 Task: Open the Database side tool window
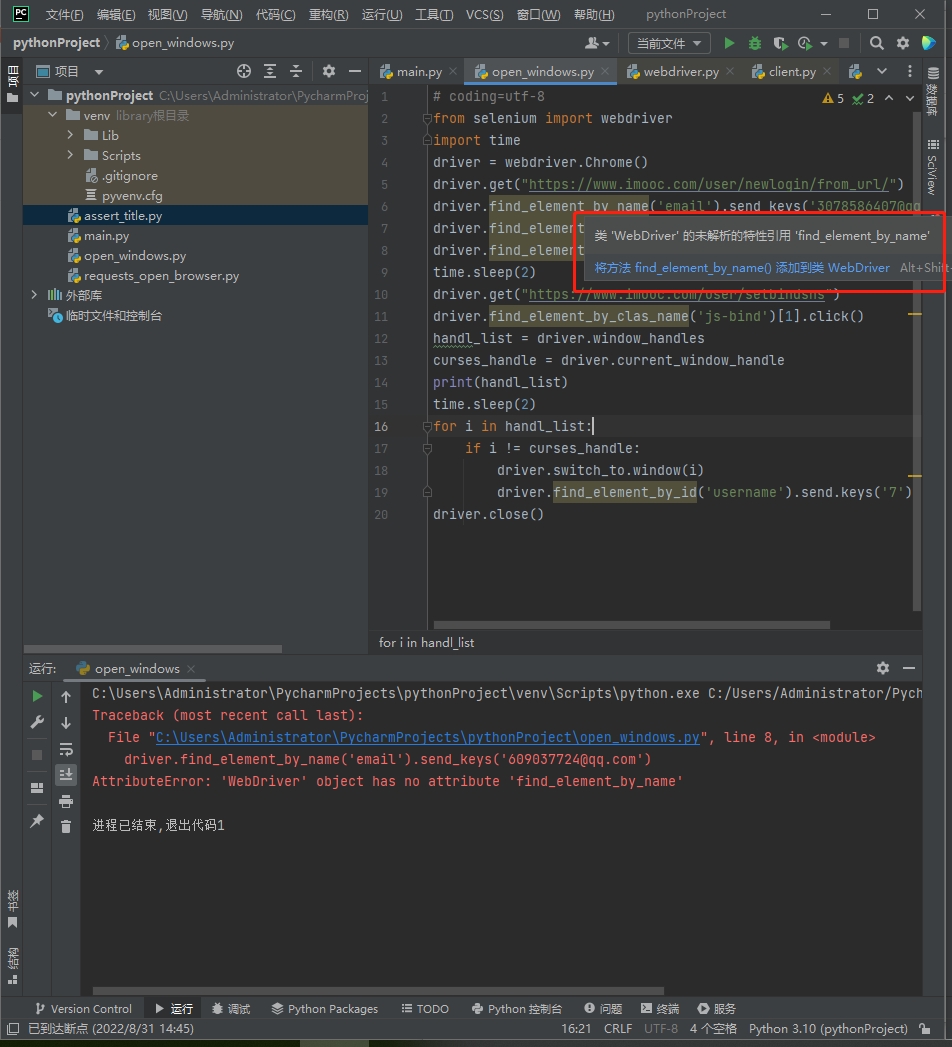(x=933, y=89)
